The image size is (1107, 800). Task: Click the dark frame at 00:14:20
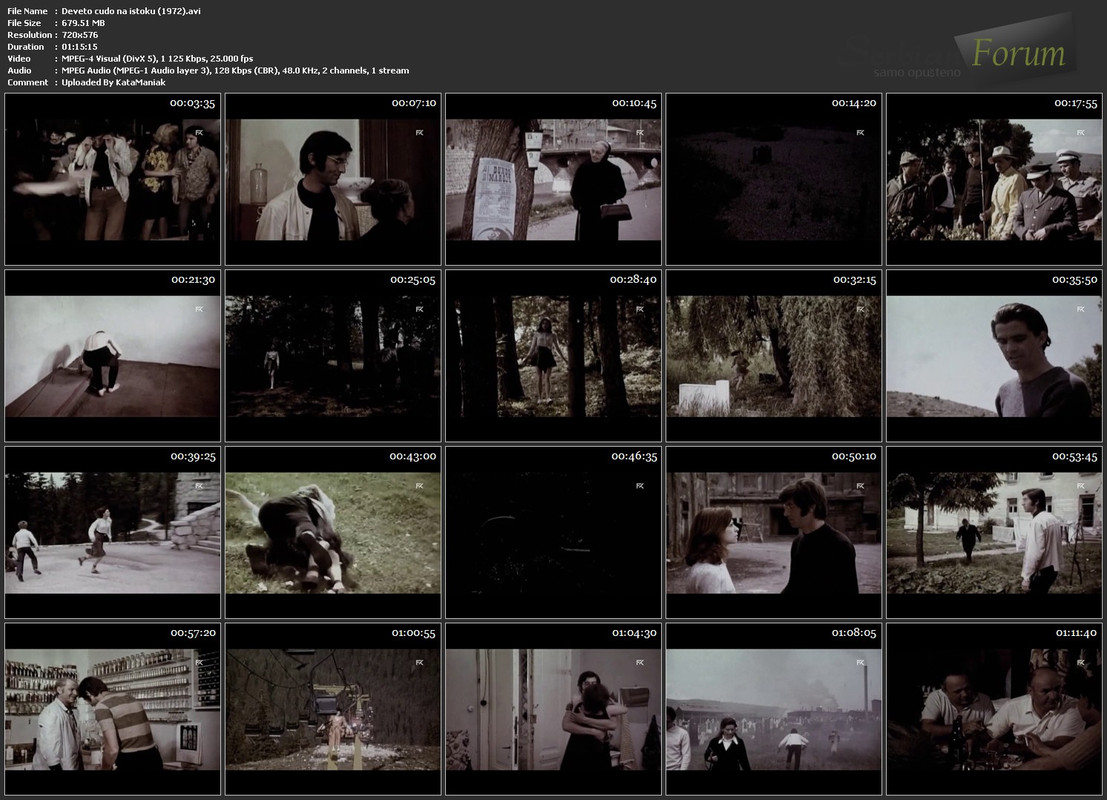pyautogui.click(x=773, y=179)
